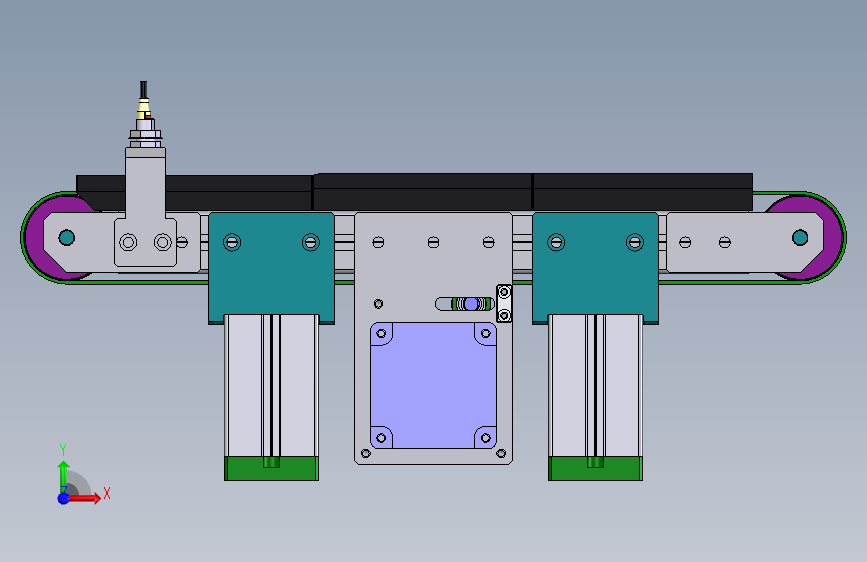Viewport: 867px width, 562px height.
Task: Select the gray sensor mounting bracket
Action: [145, 207]
